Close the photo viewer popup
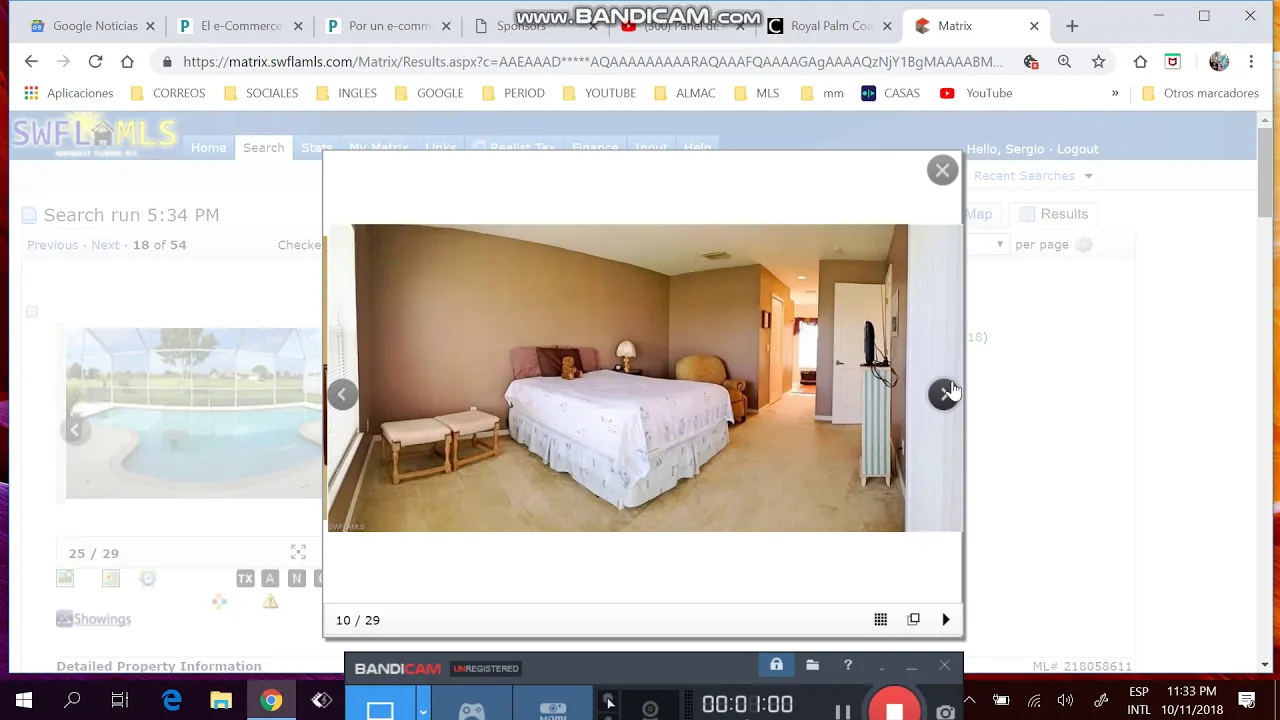The image size is (1280, 720). (942, 170)
